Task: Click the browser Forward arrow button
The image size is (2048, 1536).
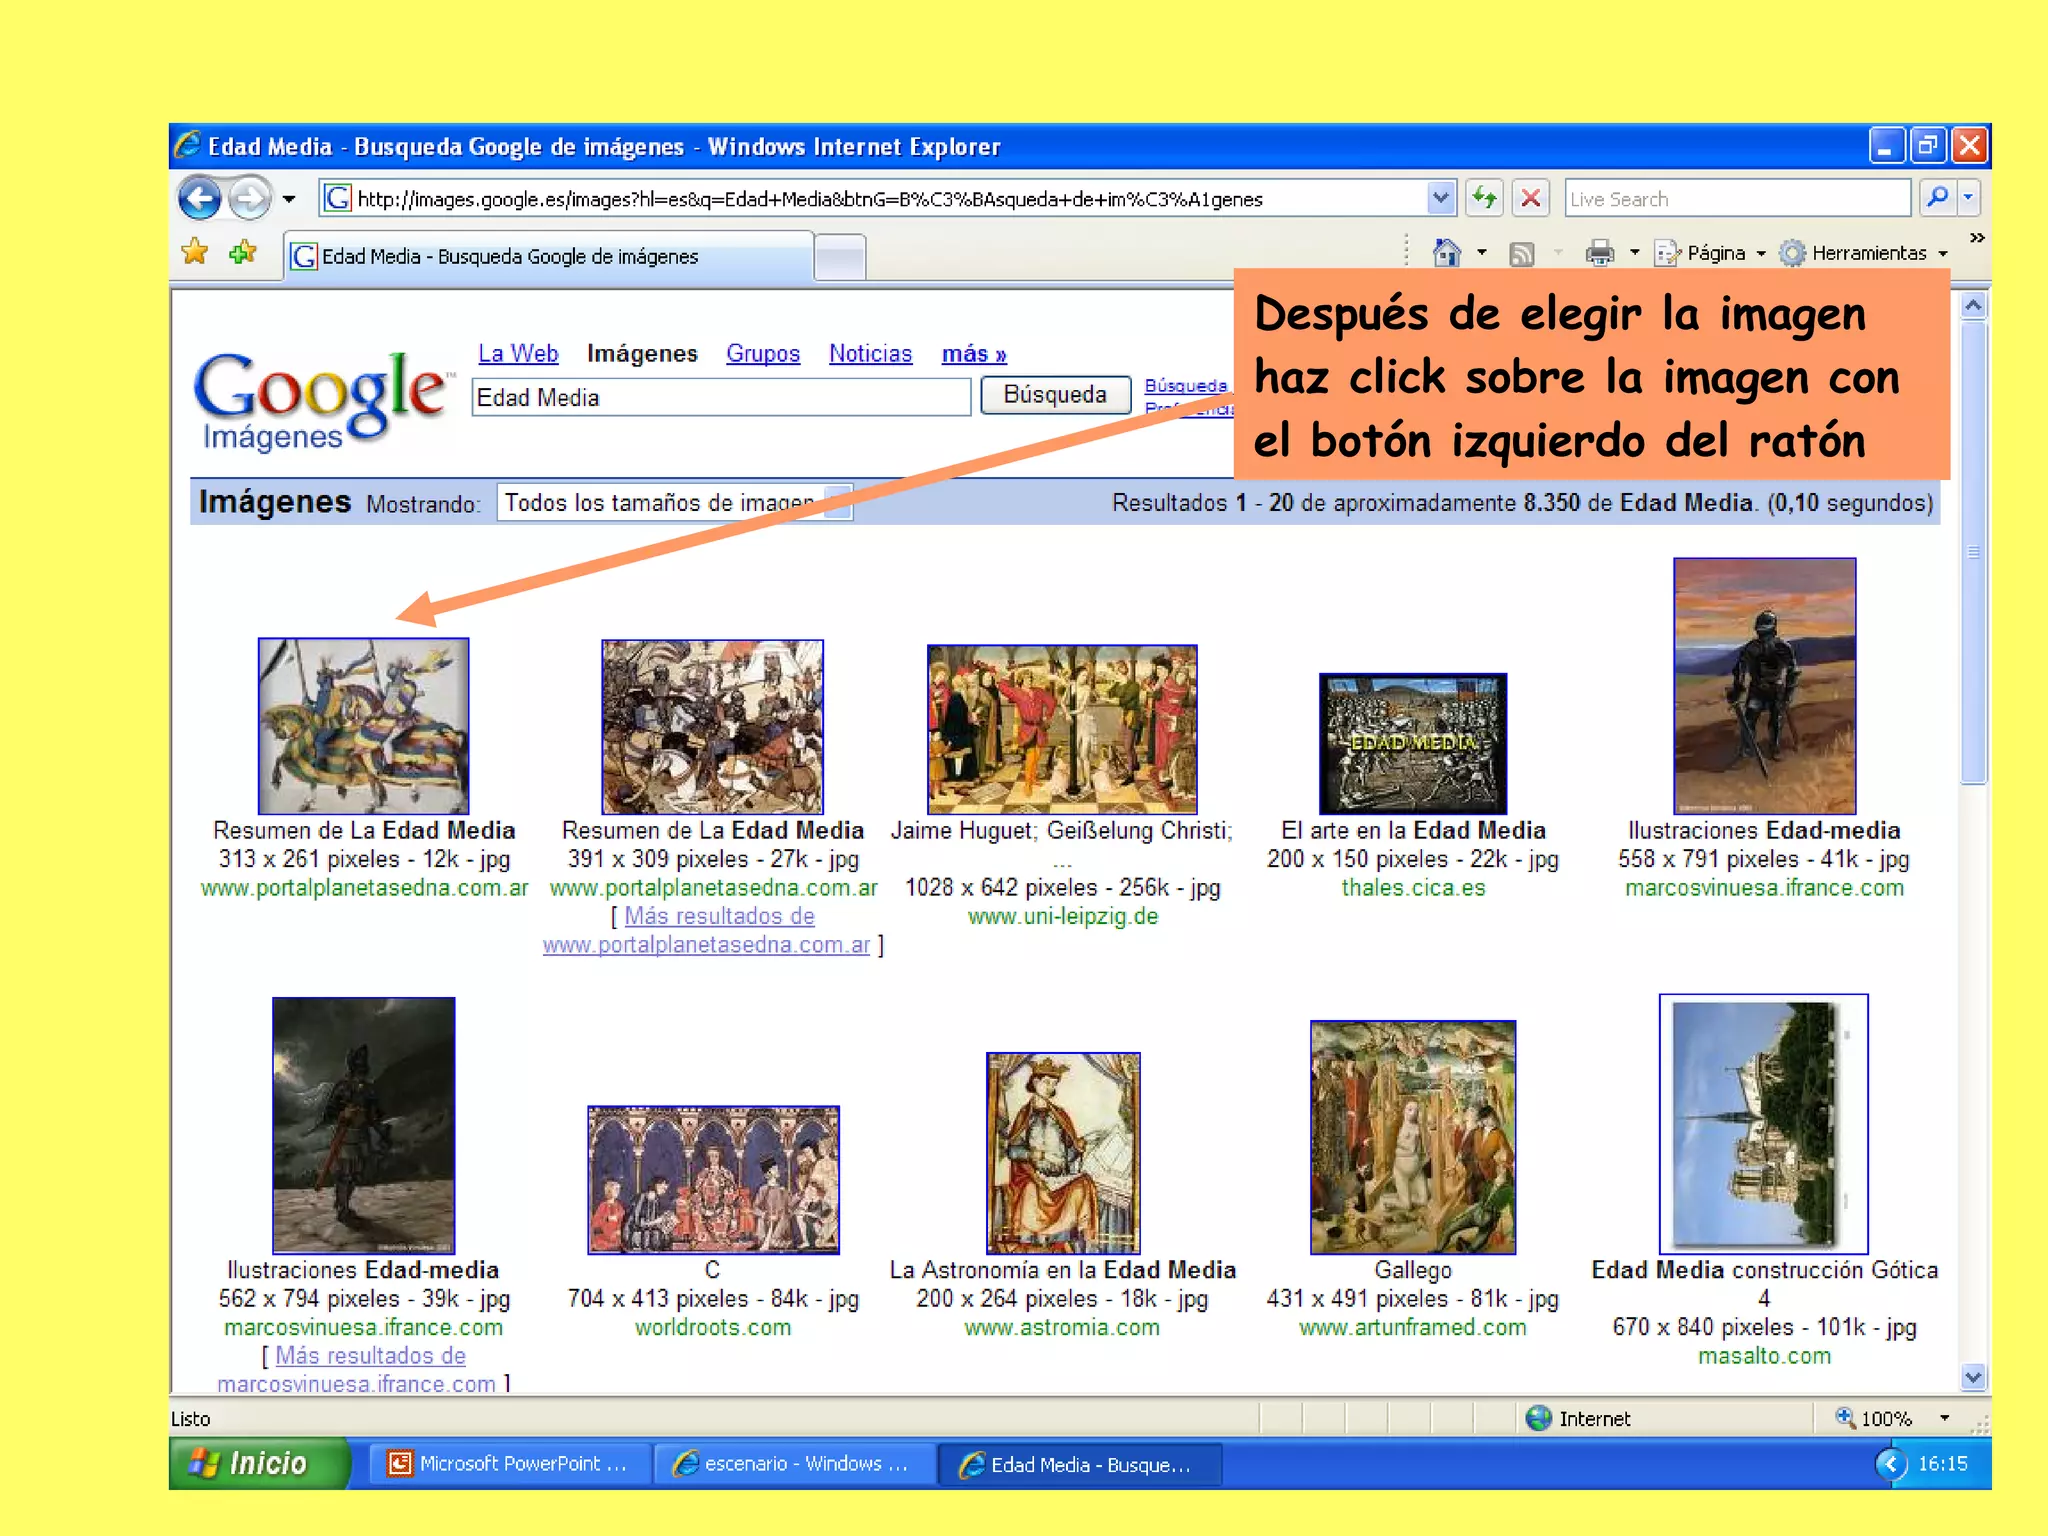Action: point(249,198)
